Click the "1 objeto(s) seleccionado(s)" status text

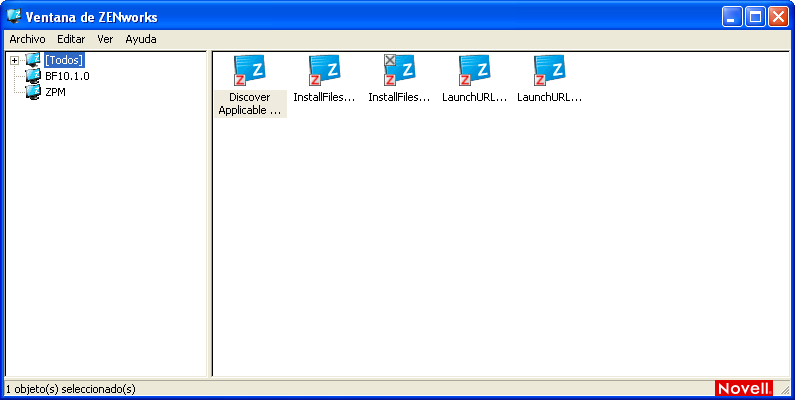[71, 389]
